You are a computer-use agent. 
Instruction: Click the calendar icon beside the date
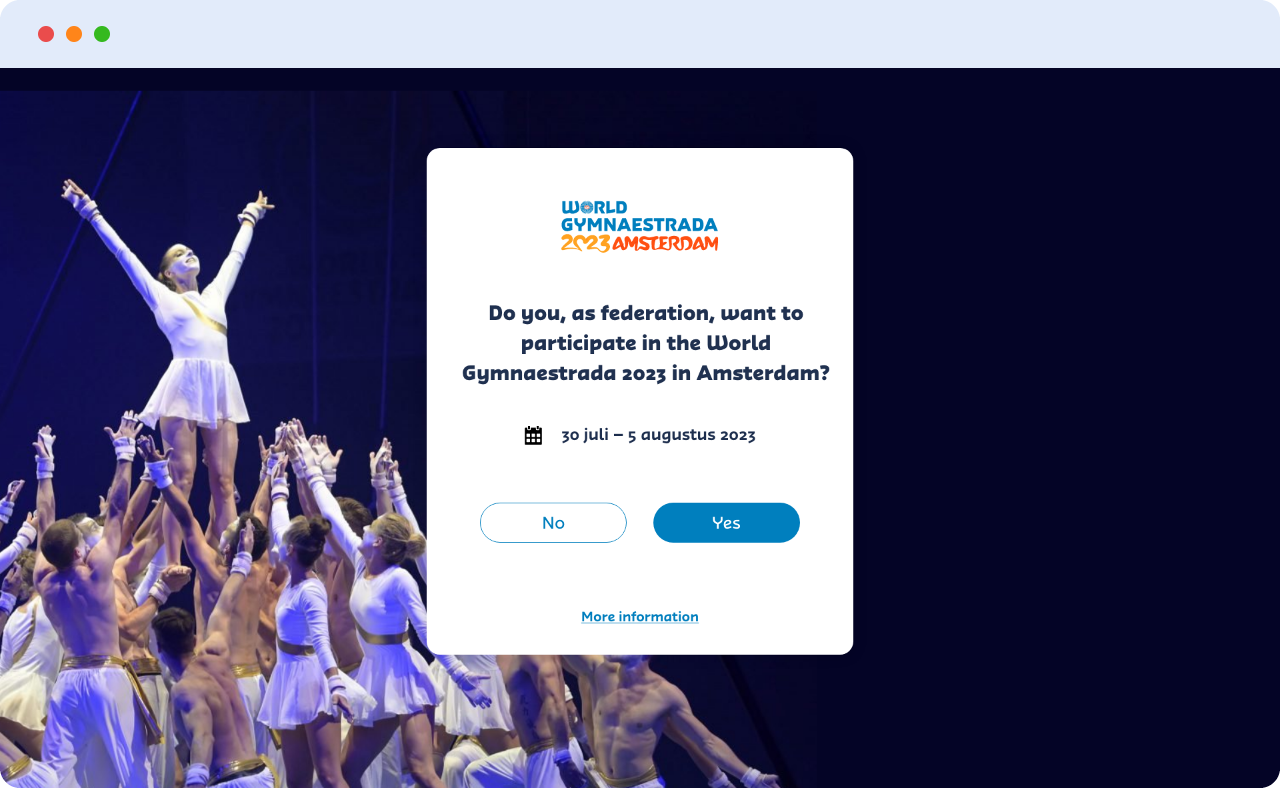click(533, 435)
